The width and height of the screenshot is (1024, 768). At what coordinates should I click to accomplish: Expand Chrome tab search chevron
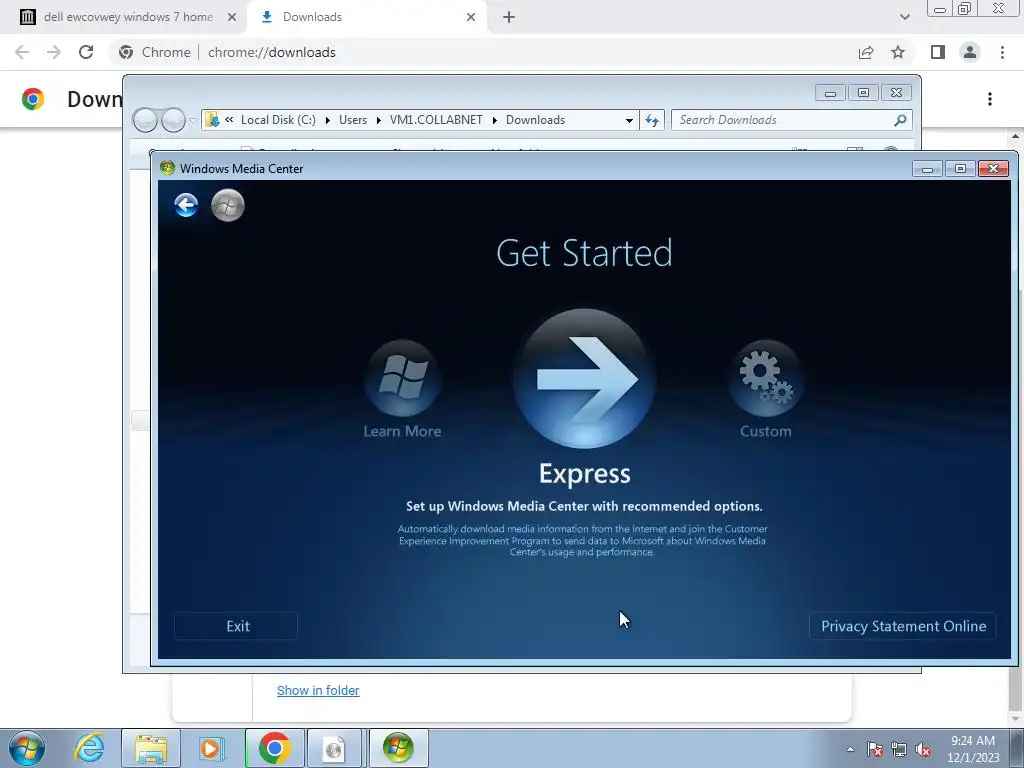point(904,17)
